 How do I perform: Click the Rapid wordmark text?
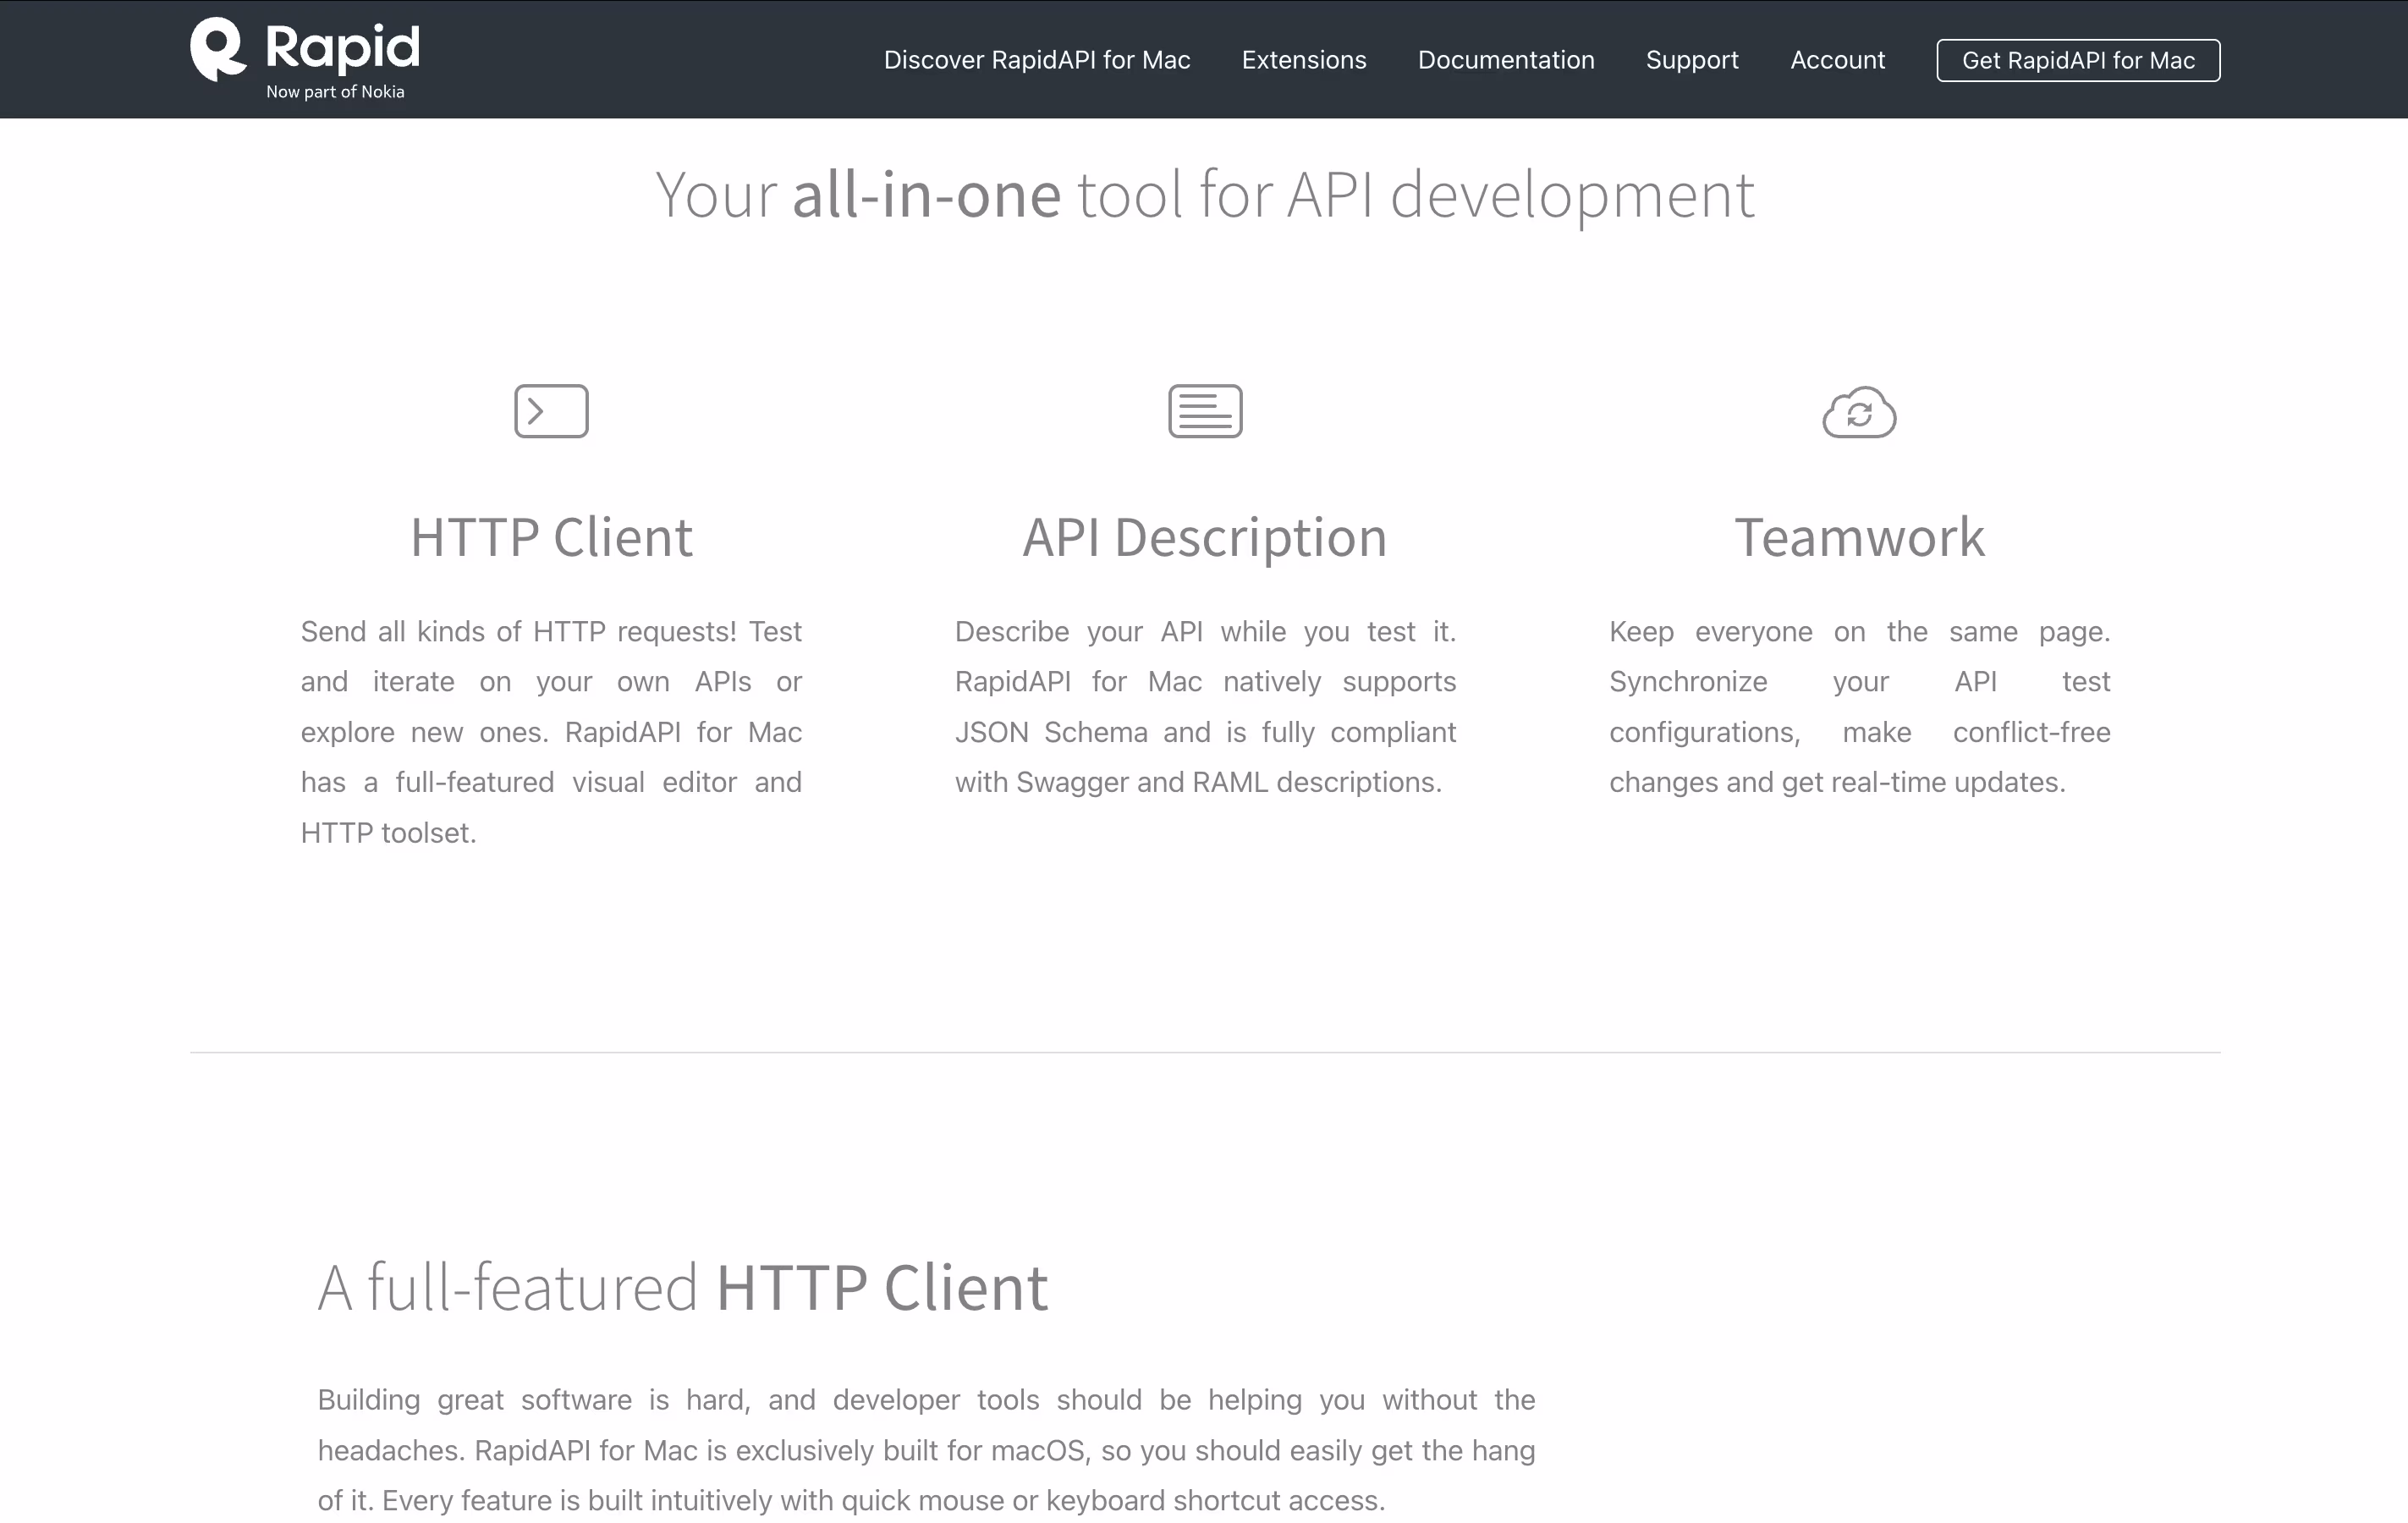pos(342,46)
